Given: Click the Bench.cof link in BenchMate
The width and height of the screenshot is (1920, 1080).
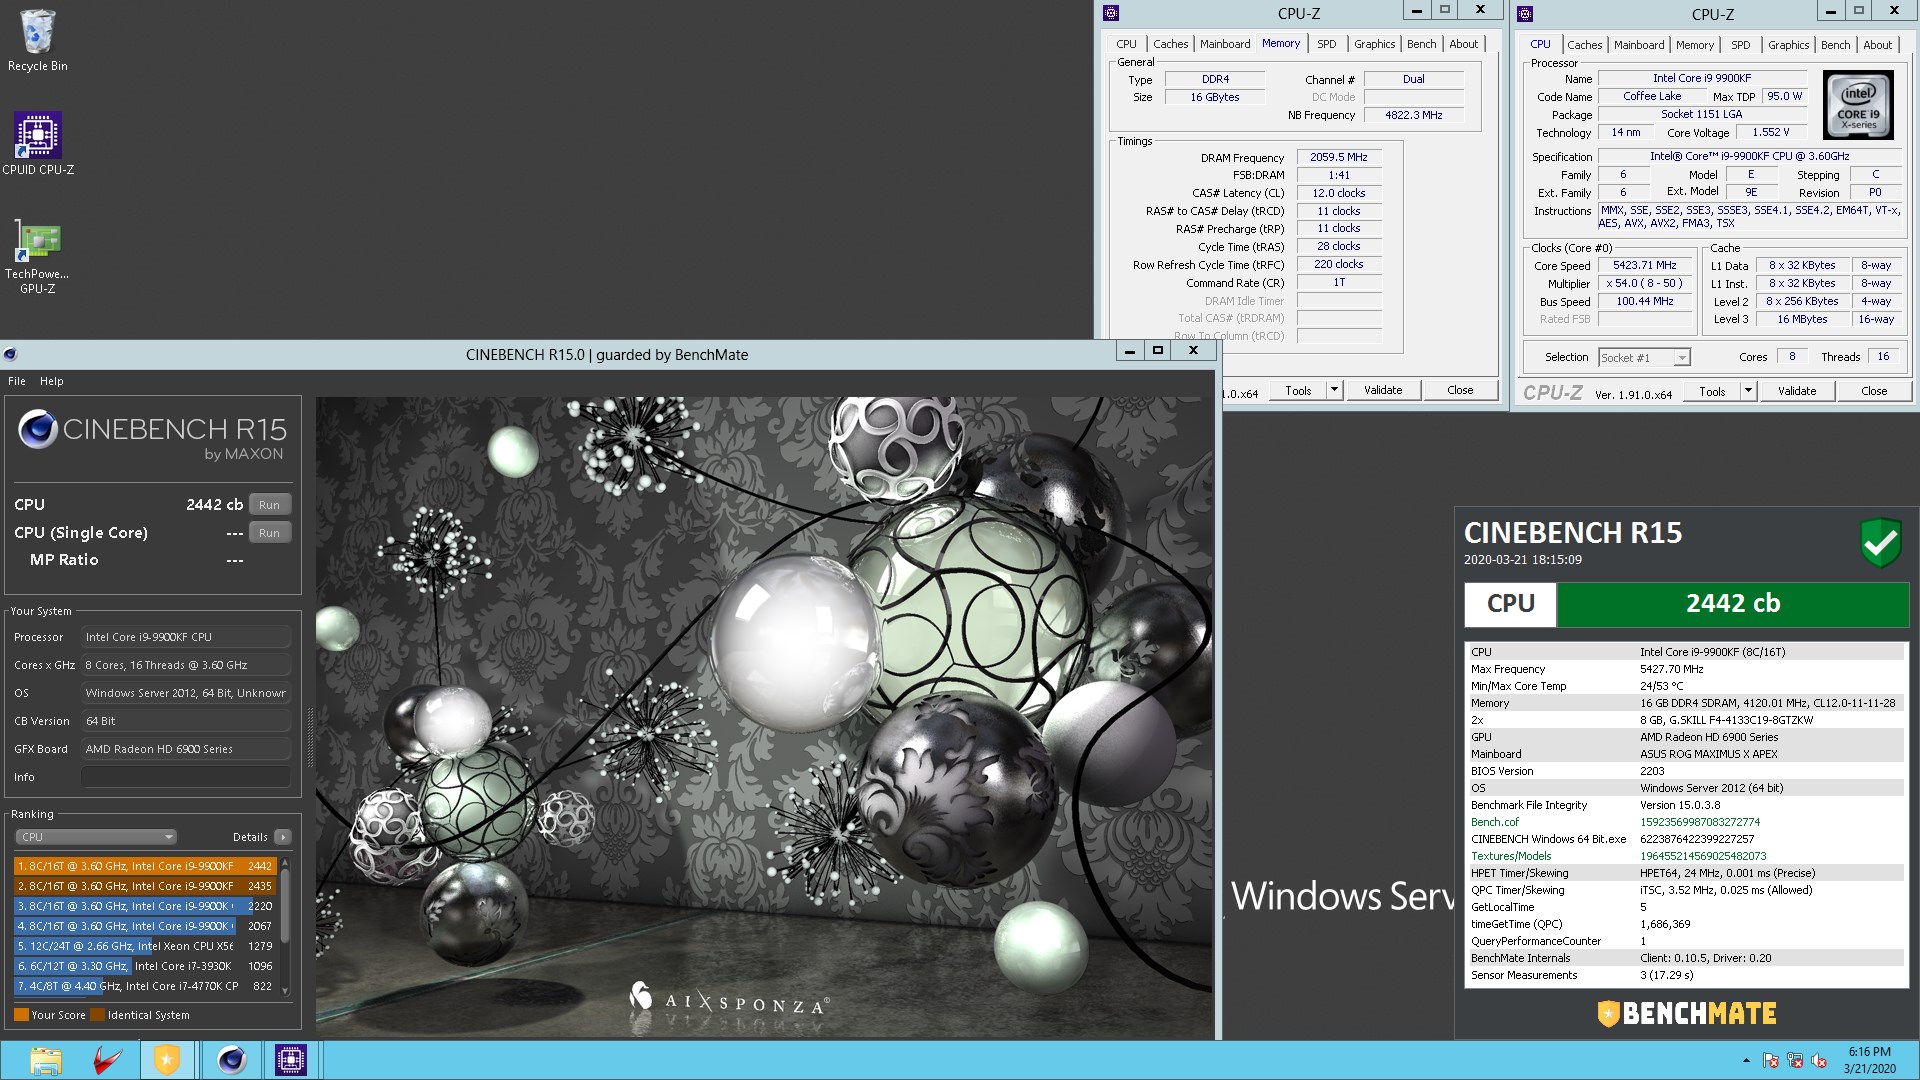Looking at the screenshot, I should (1494, 822).
